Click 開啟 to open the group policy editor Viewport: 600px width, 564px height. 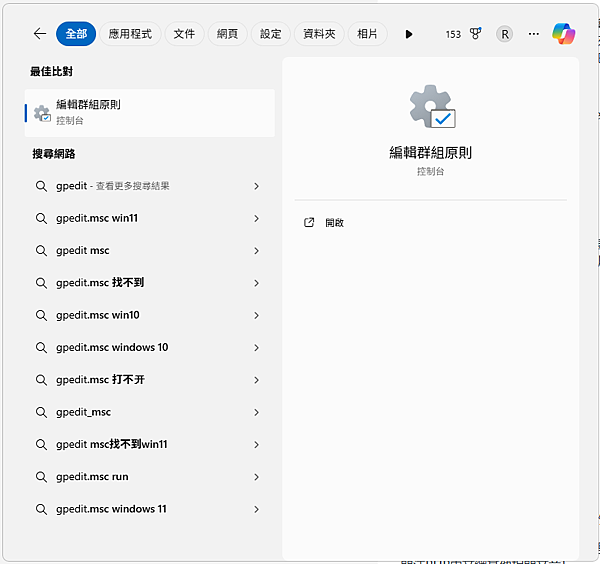click(334, 223)
